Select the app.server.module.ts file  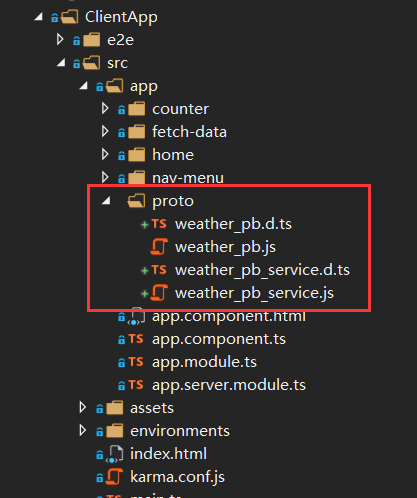229,385
